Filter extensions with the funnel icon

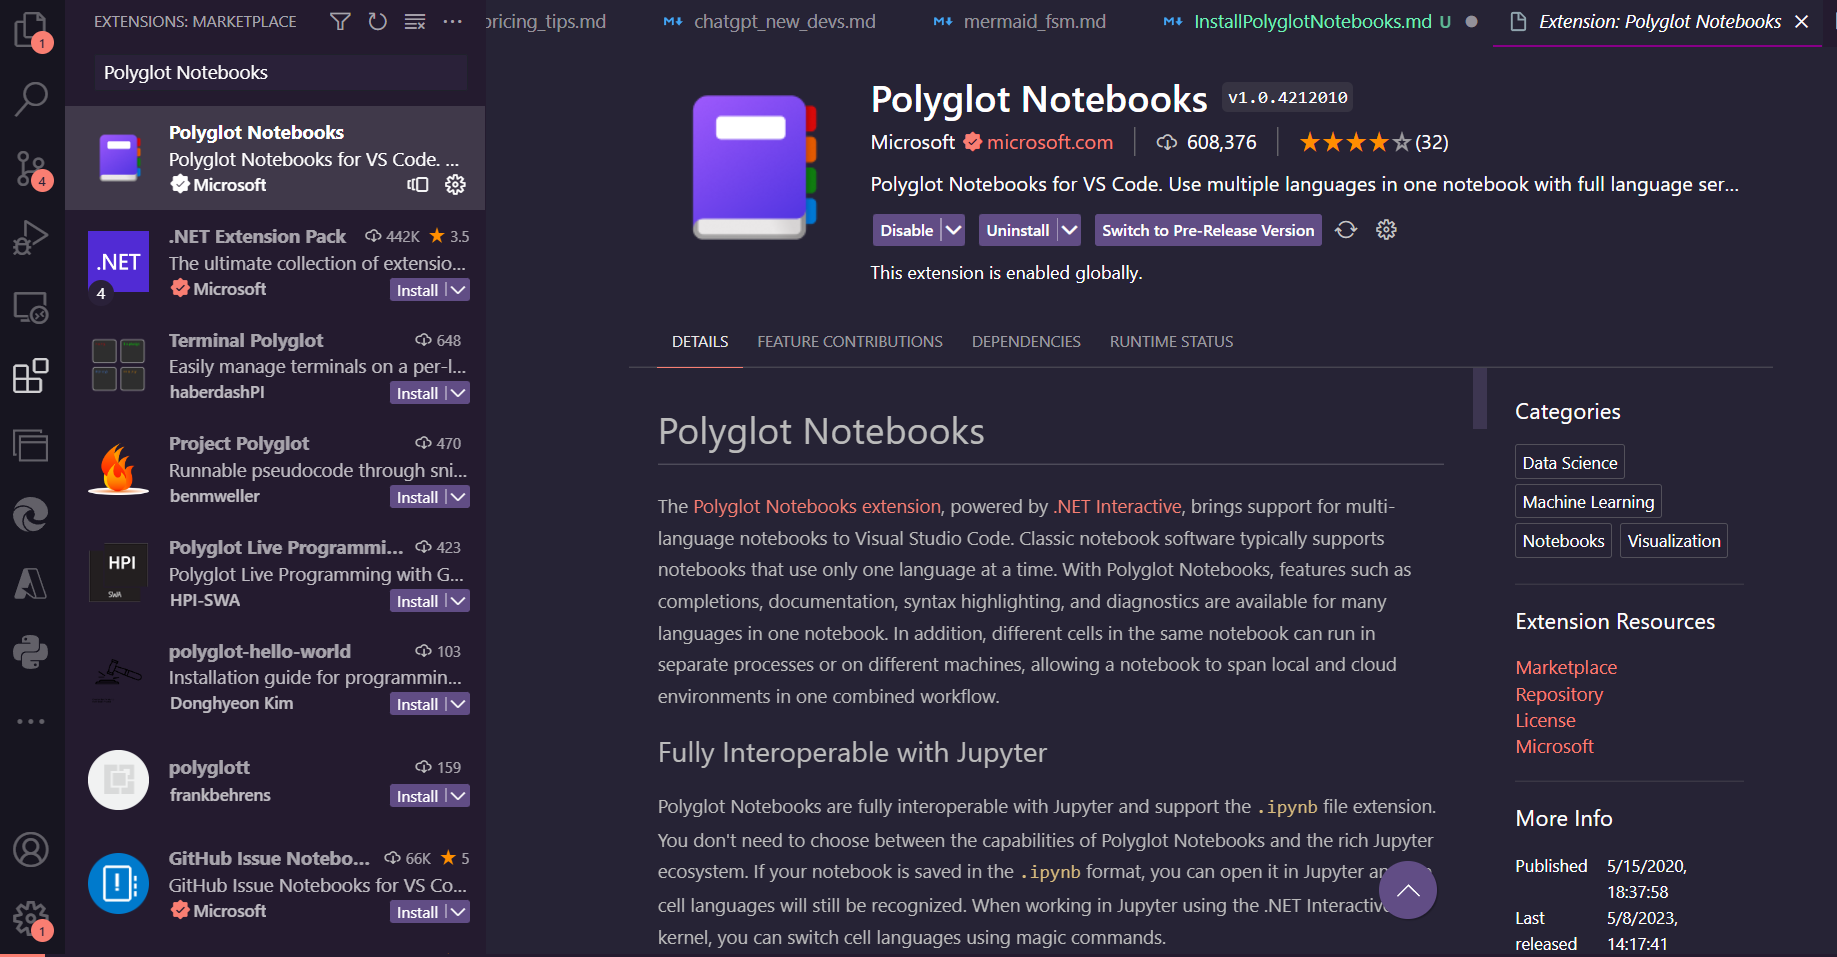340,21
